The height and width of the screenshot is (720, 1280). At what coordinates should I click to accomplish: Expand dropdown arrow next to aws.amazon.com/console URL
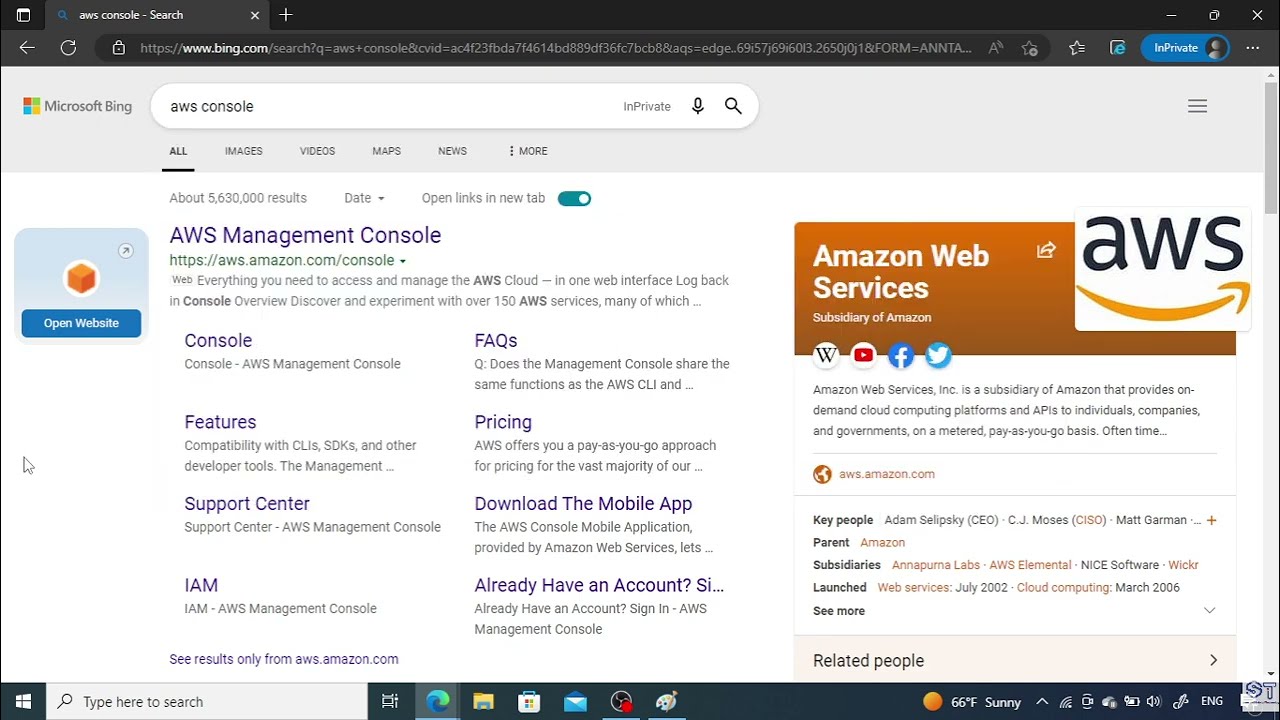[x=403, y=261]
